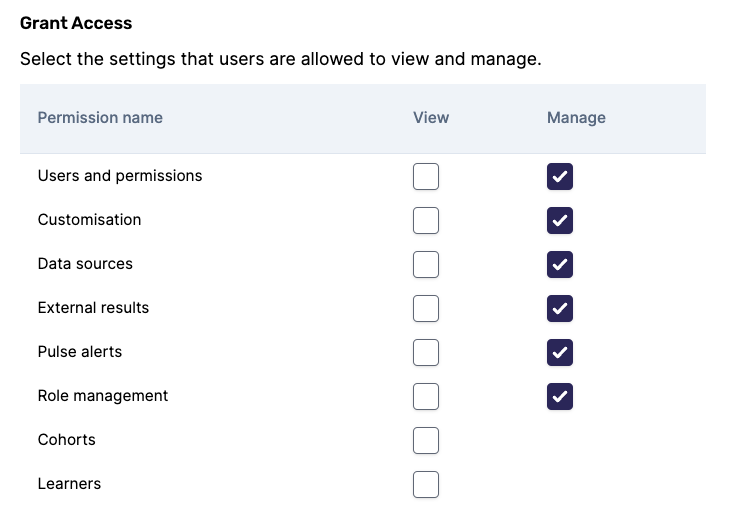
Task: Check View for Data sources
Action: (x=426, y=265)
